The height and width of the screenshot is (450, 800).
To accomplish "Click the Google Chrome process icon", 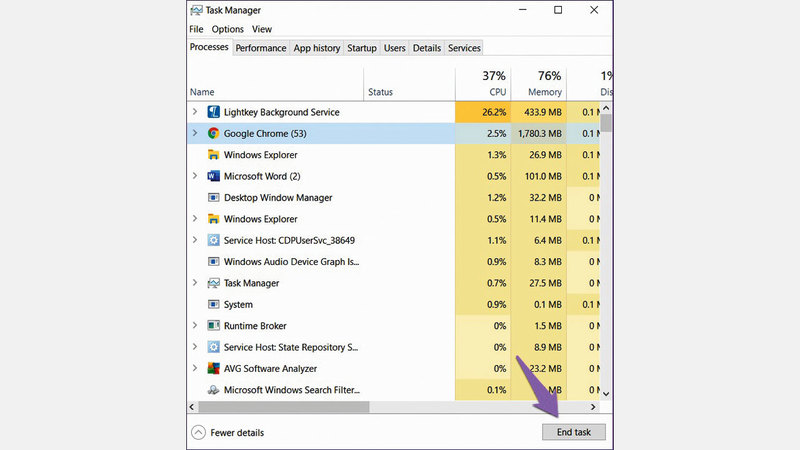I will (x=213, y=133).
